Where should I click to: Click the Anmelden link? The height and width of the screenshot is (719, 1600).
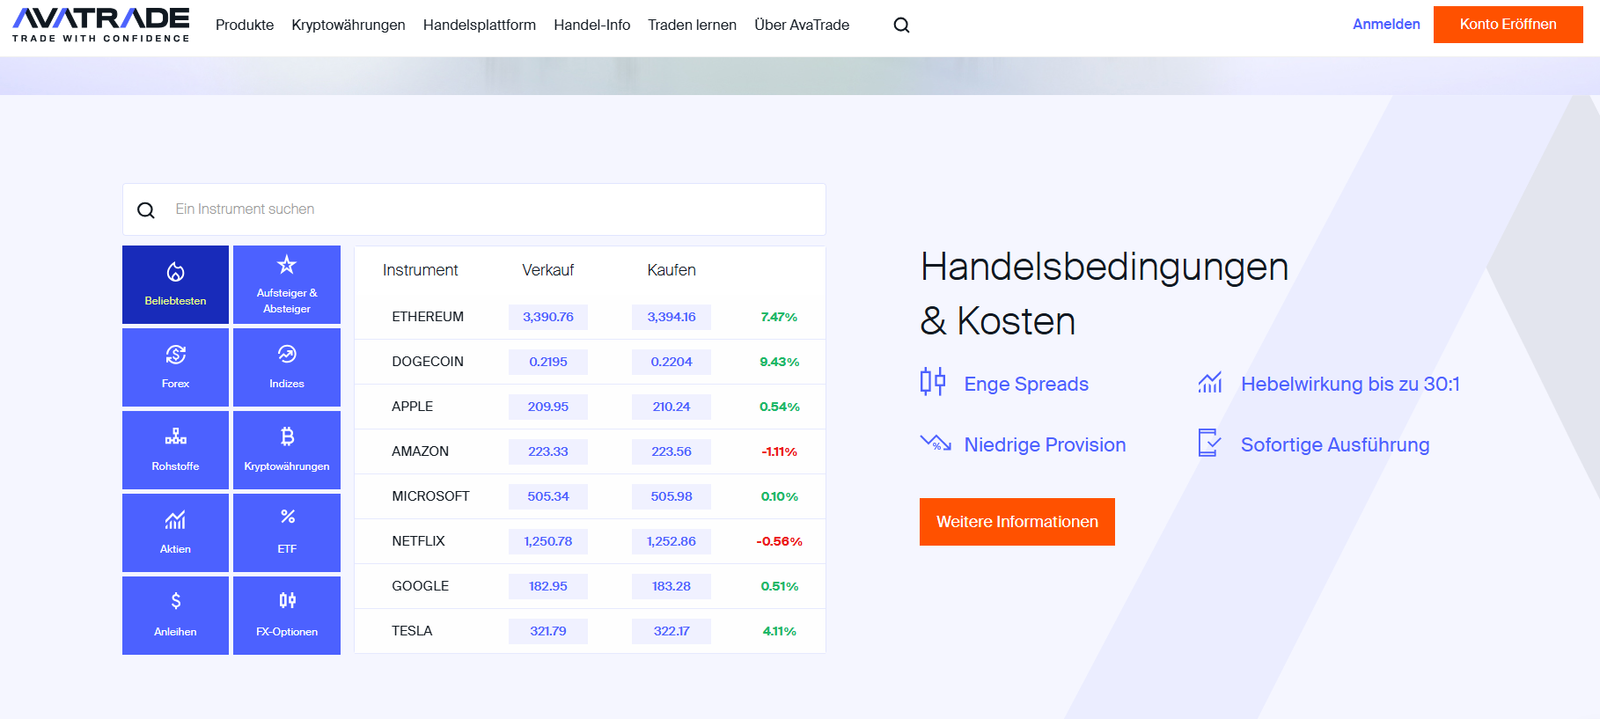(1386, 24)
